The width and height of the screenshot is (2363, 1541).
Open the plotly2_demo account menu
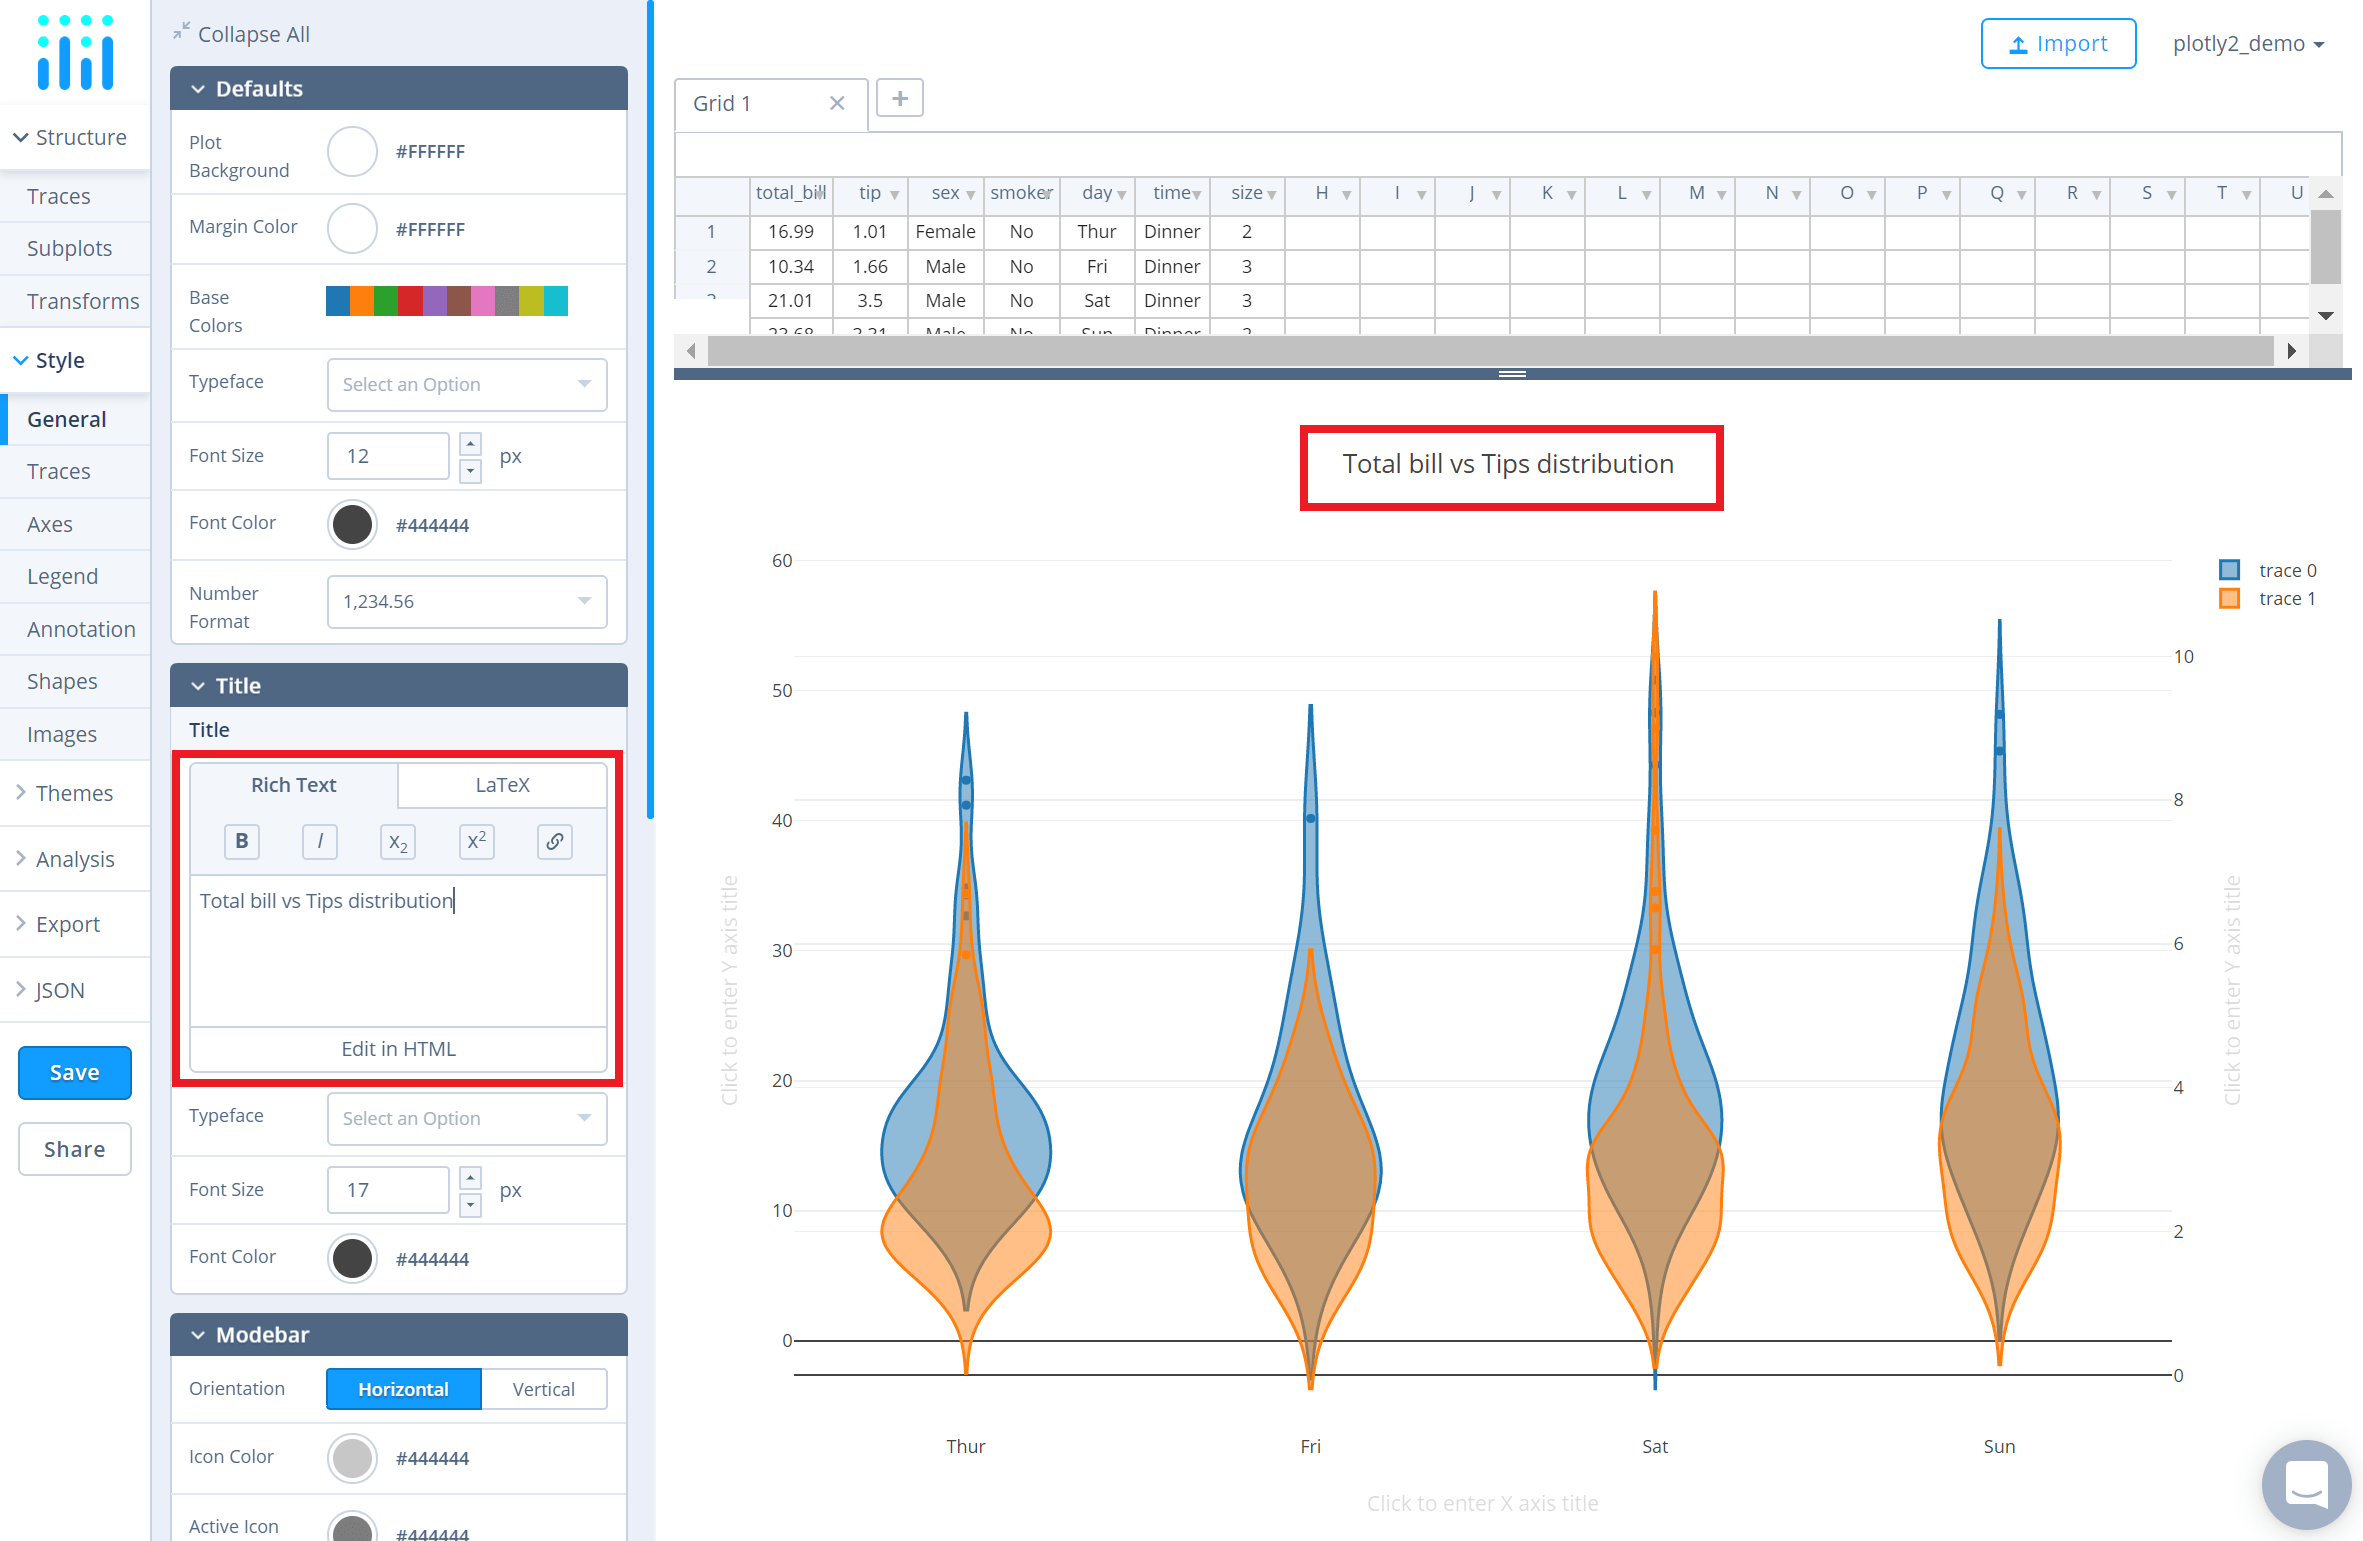tap(2247, 43)
